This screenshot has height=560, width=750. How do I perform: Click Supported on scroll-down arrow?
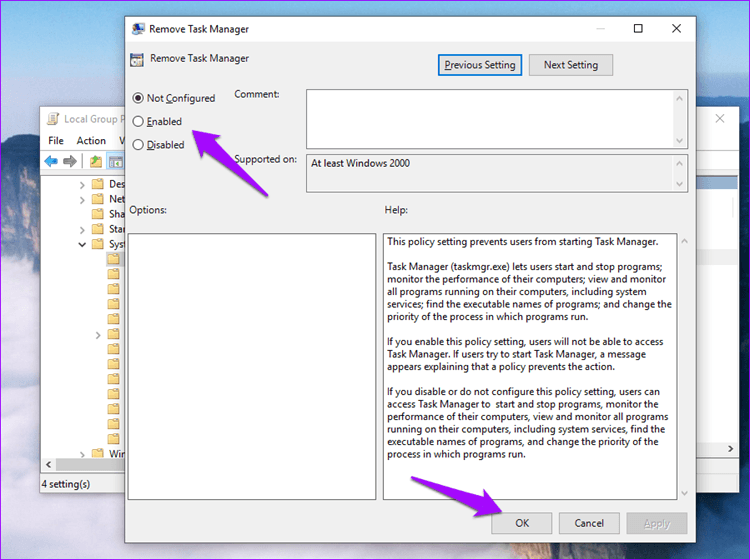point(679,184)
